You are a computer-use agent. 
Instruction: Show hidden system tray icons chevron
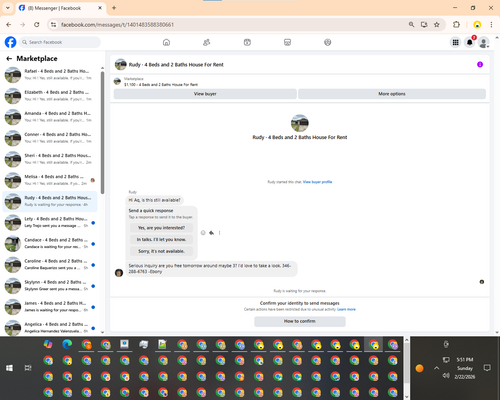coord(437,368)
